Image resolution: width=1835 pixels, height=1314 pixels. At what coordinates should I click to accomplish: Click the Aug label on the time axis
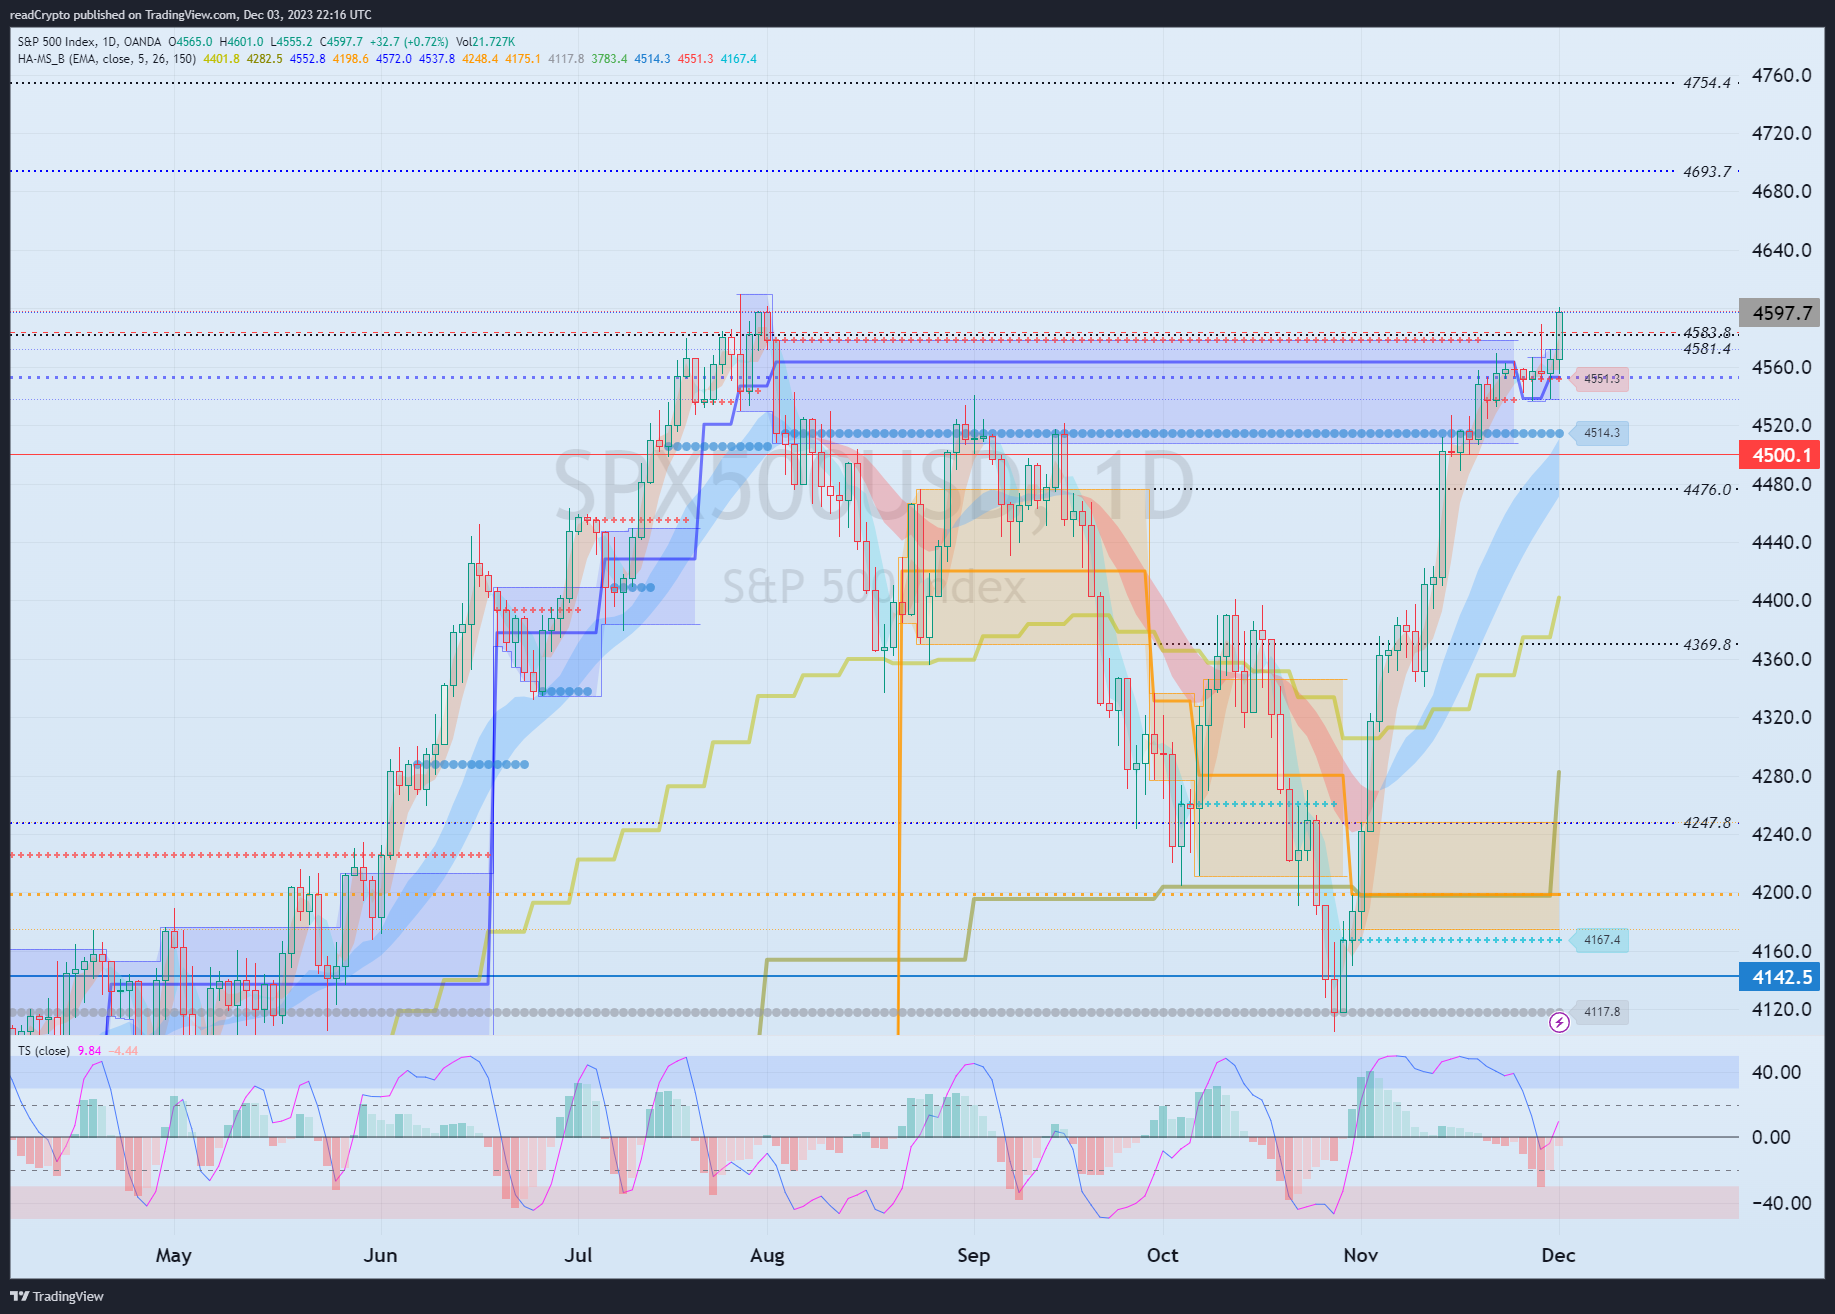[x=767, y=1256]
